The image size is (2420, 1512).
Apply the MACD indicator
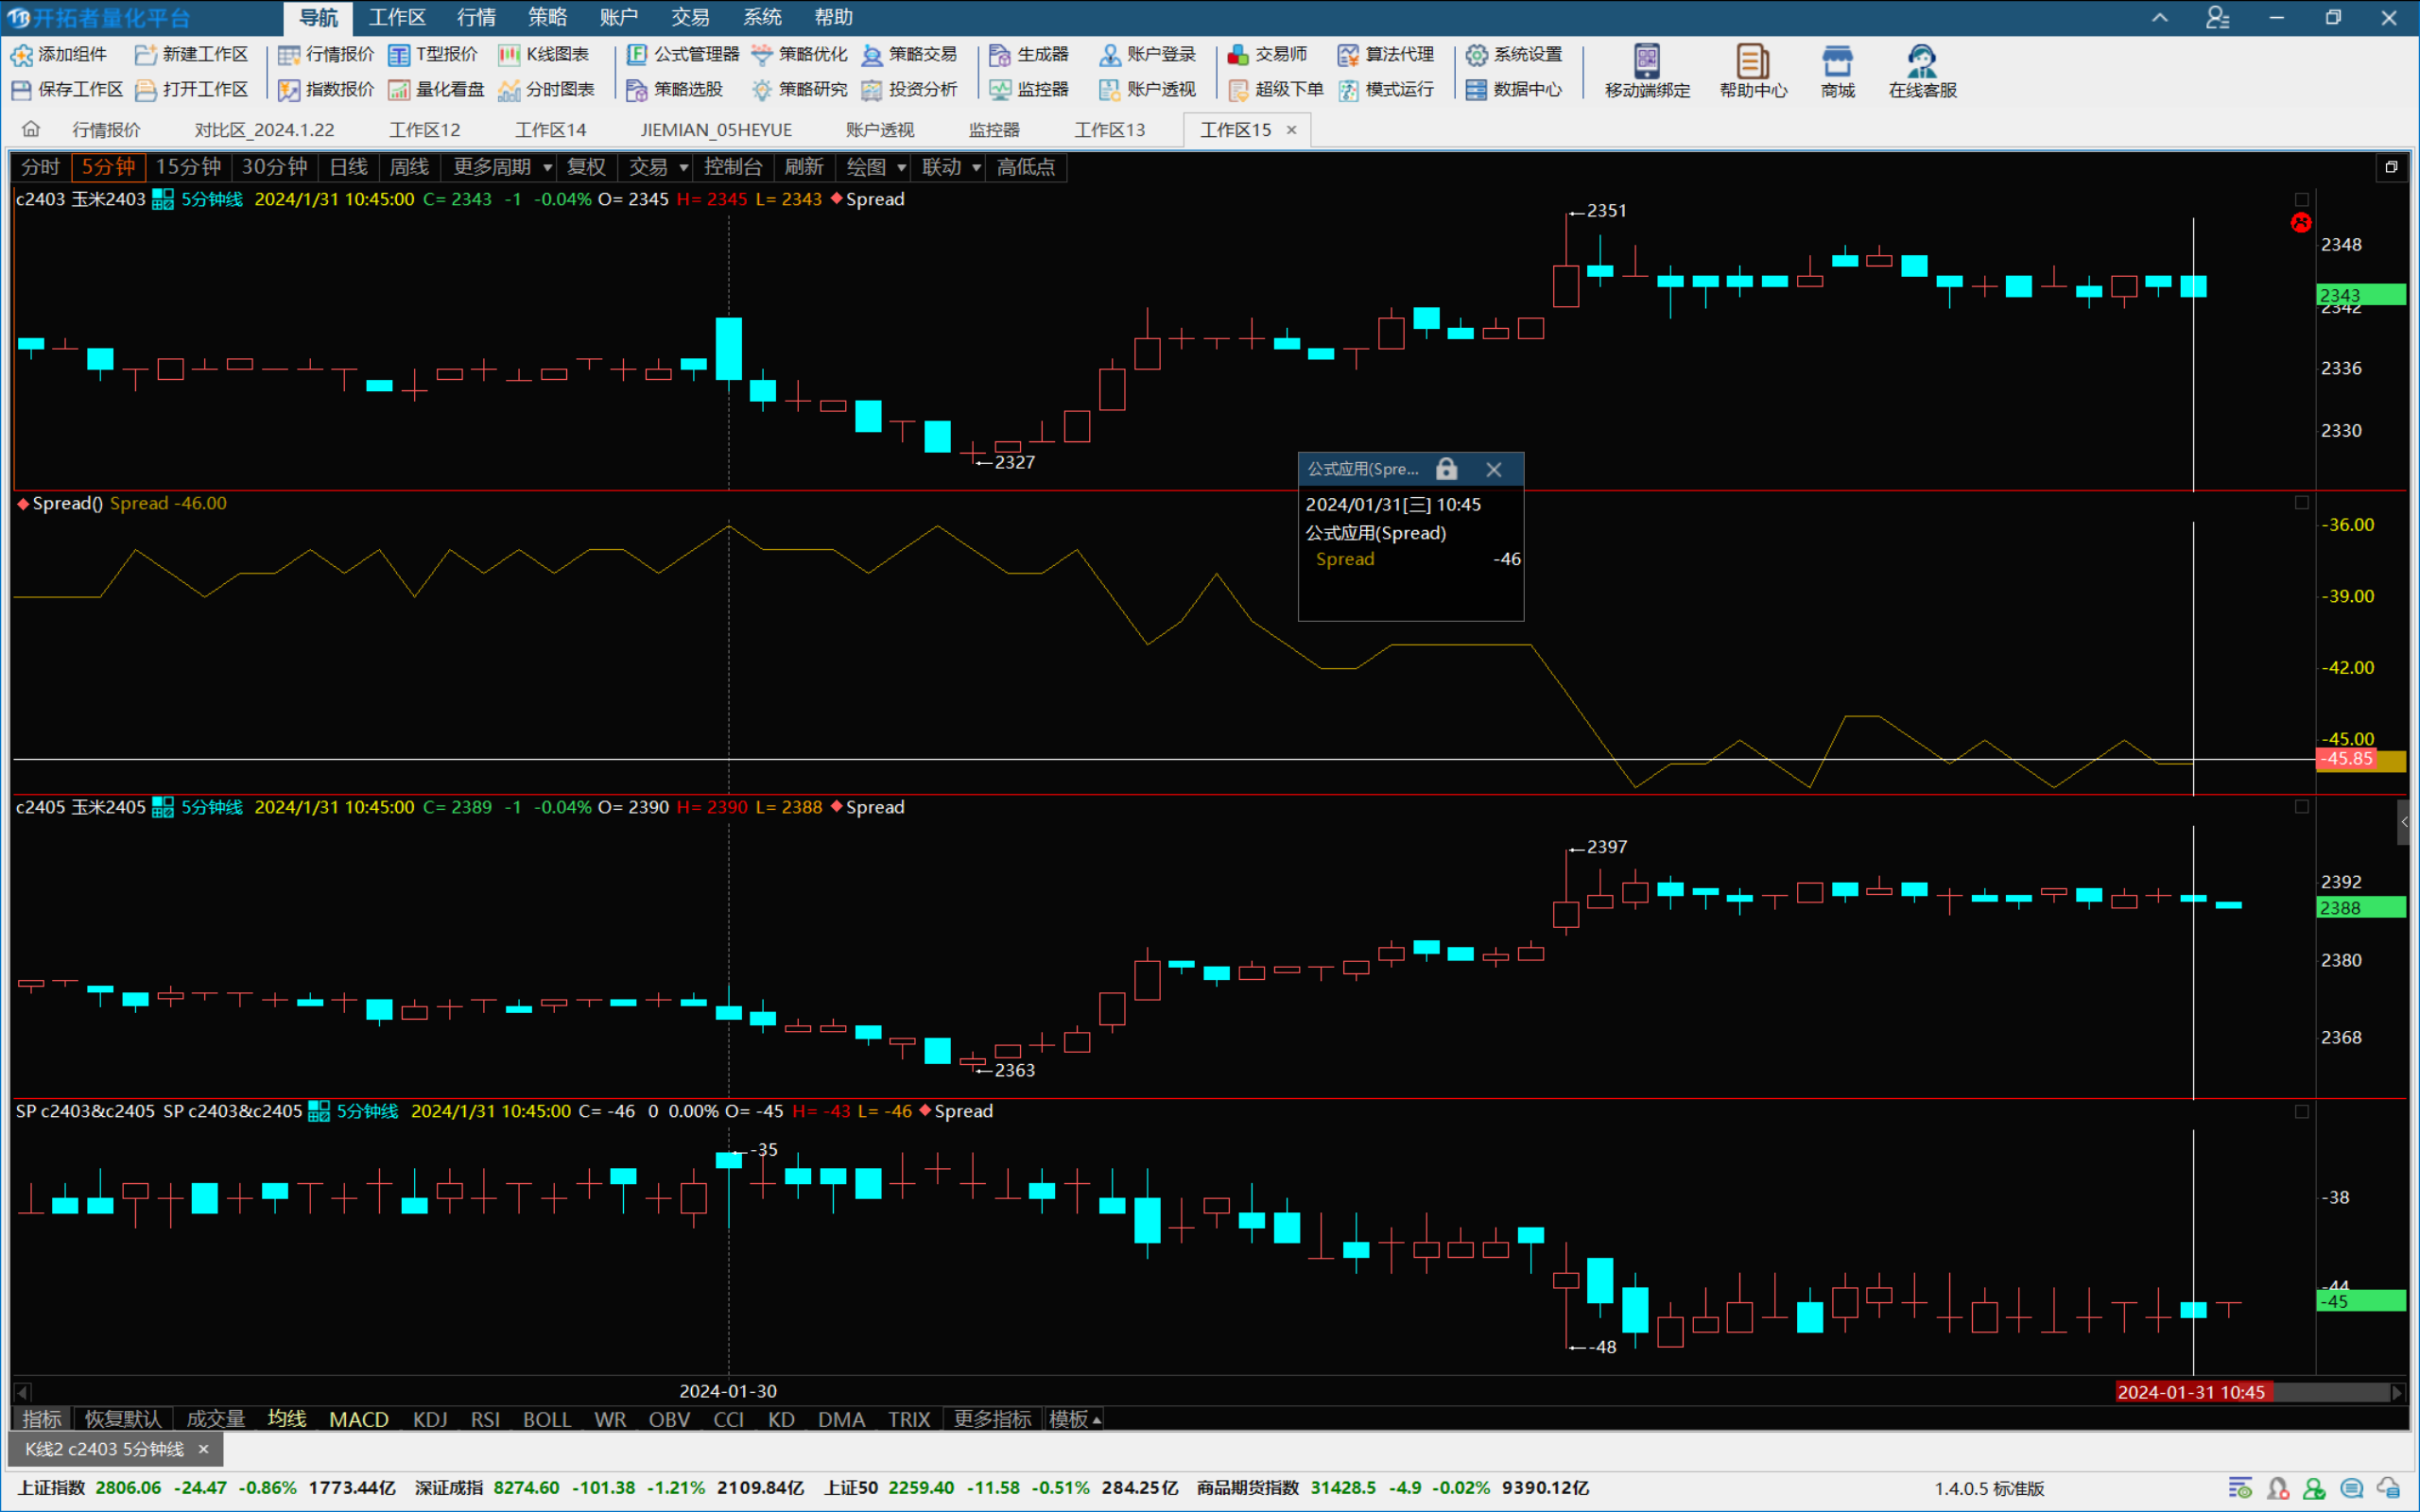(x=359, y=1419)
